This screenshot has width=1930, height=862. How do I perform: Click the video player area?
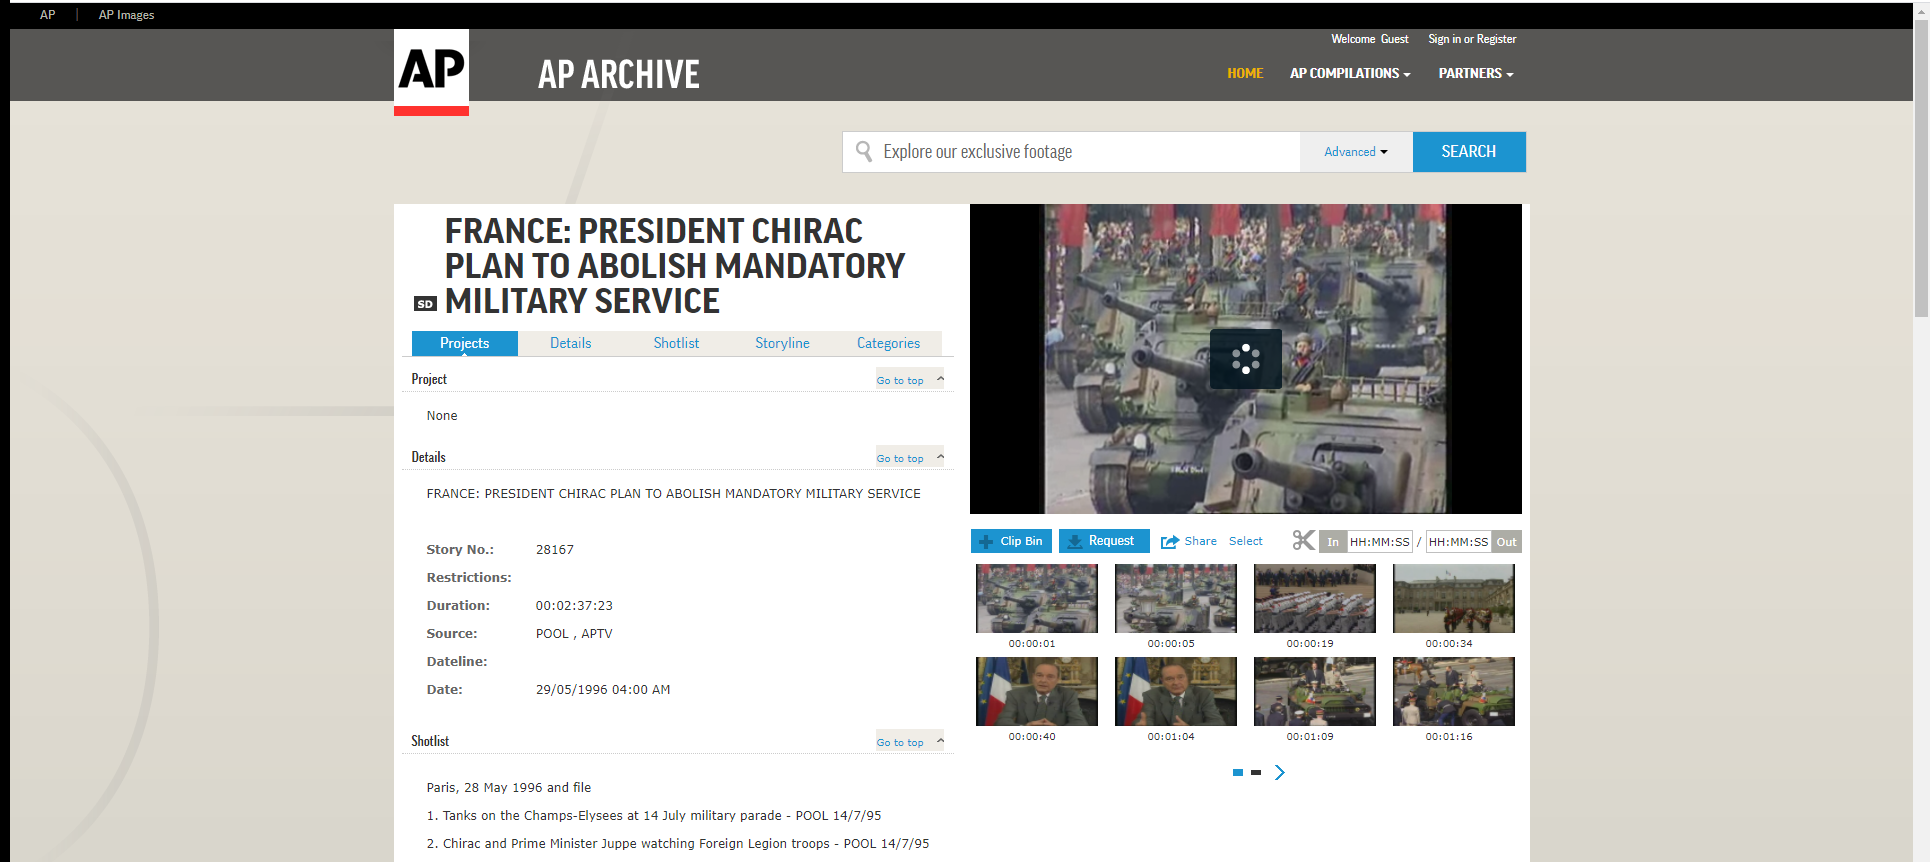[1246, 359]
